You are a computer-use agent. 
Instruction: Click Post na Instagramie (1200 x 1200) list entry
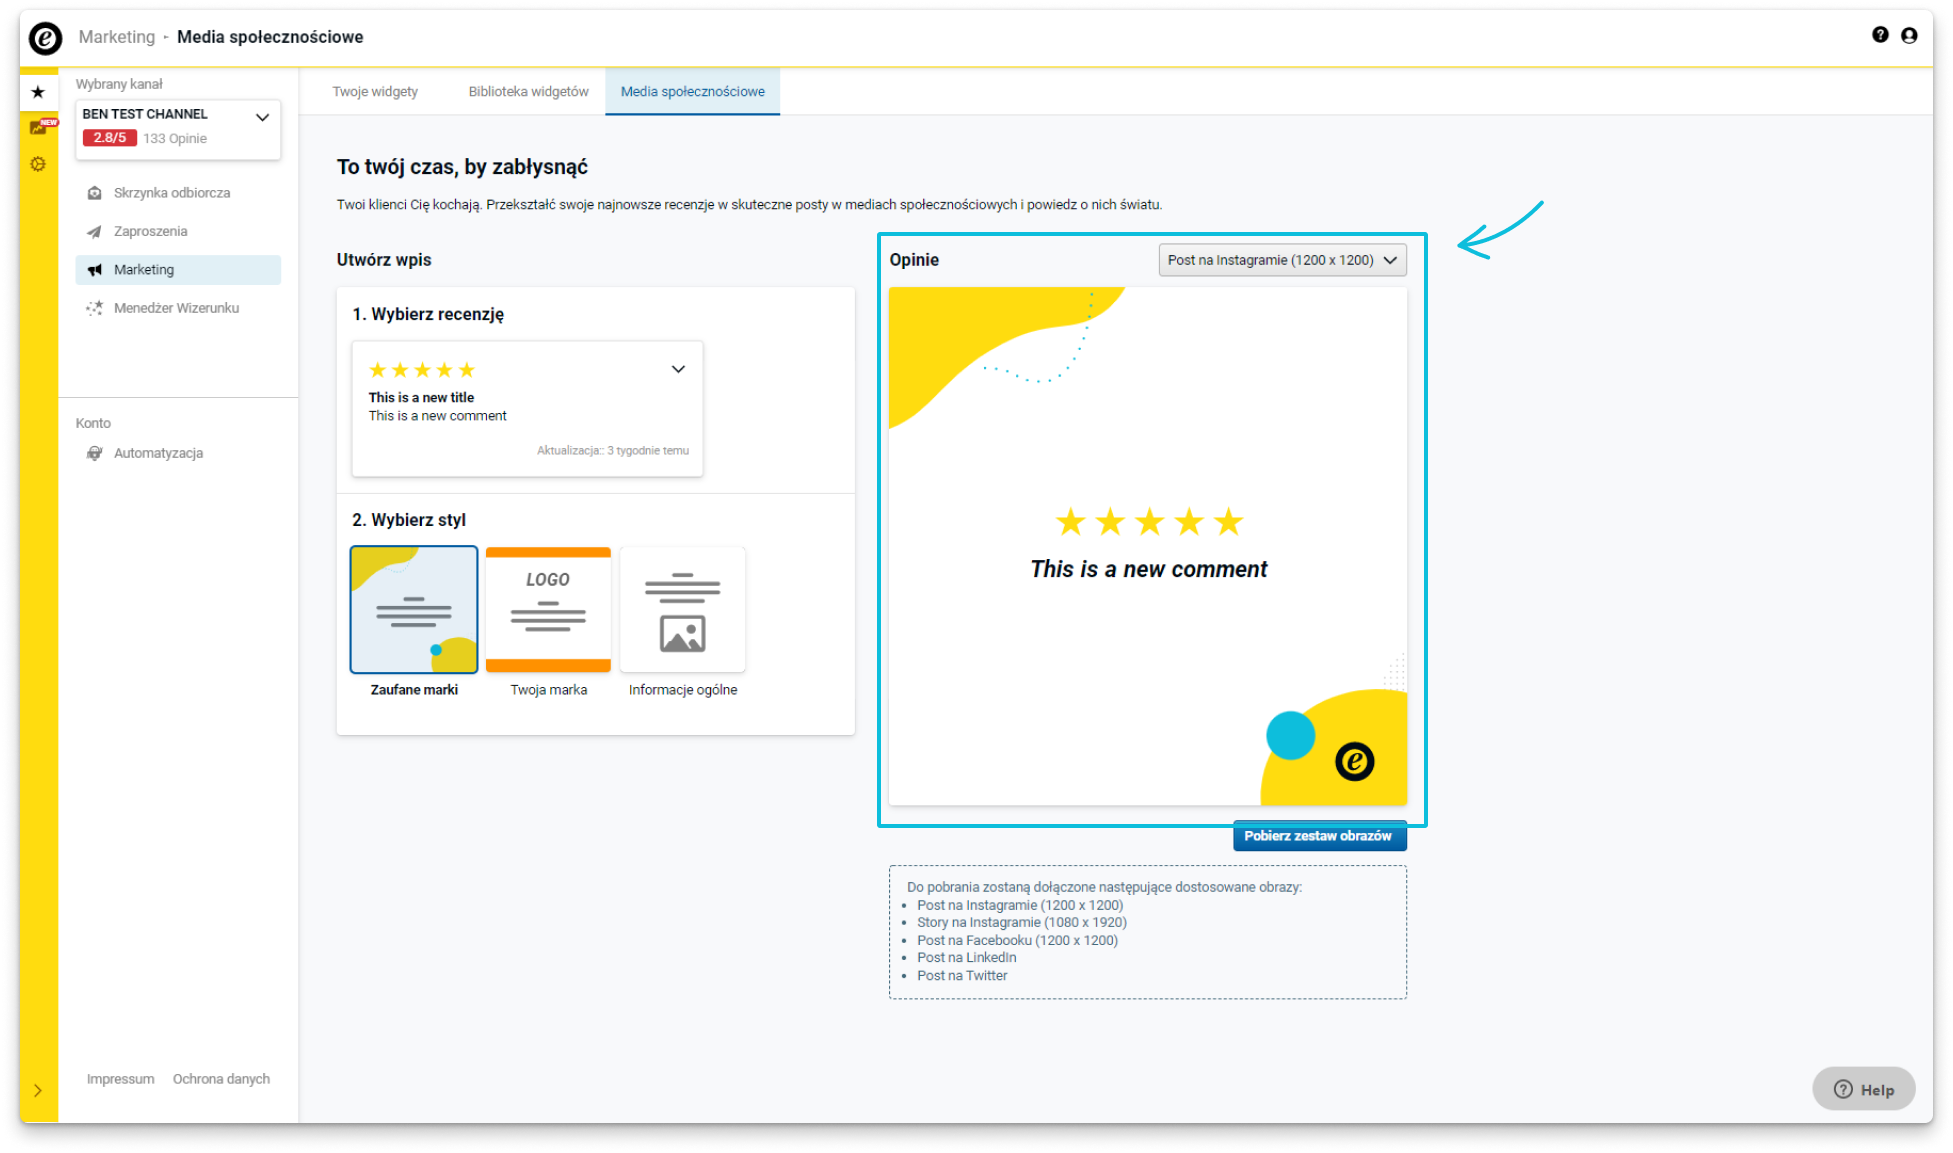point(1020,906)
